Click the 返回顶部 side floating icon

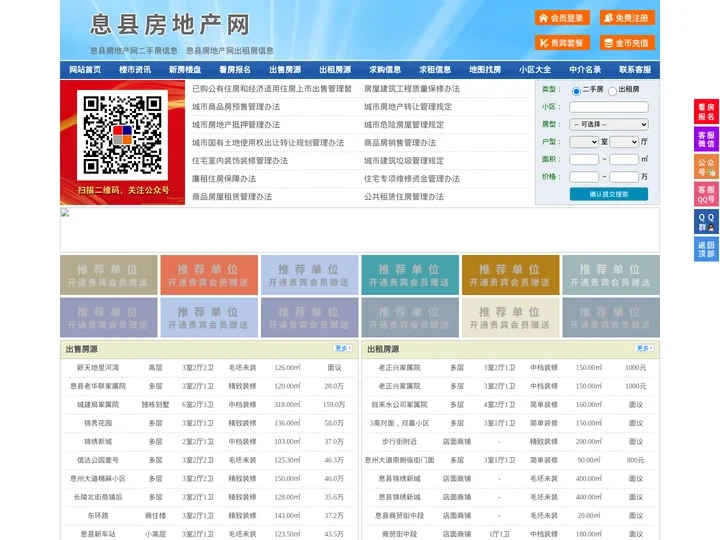click(x=706, y=249)
